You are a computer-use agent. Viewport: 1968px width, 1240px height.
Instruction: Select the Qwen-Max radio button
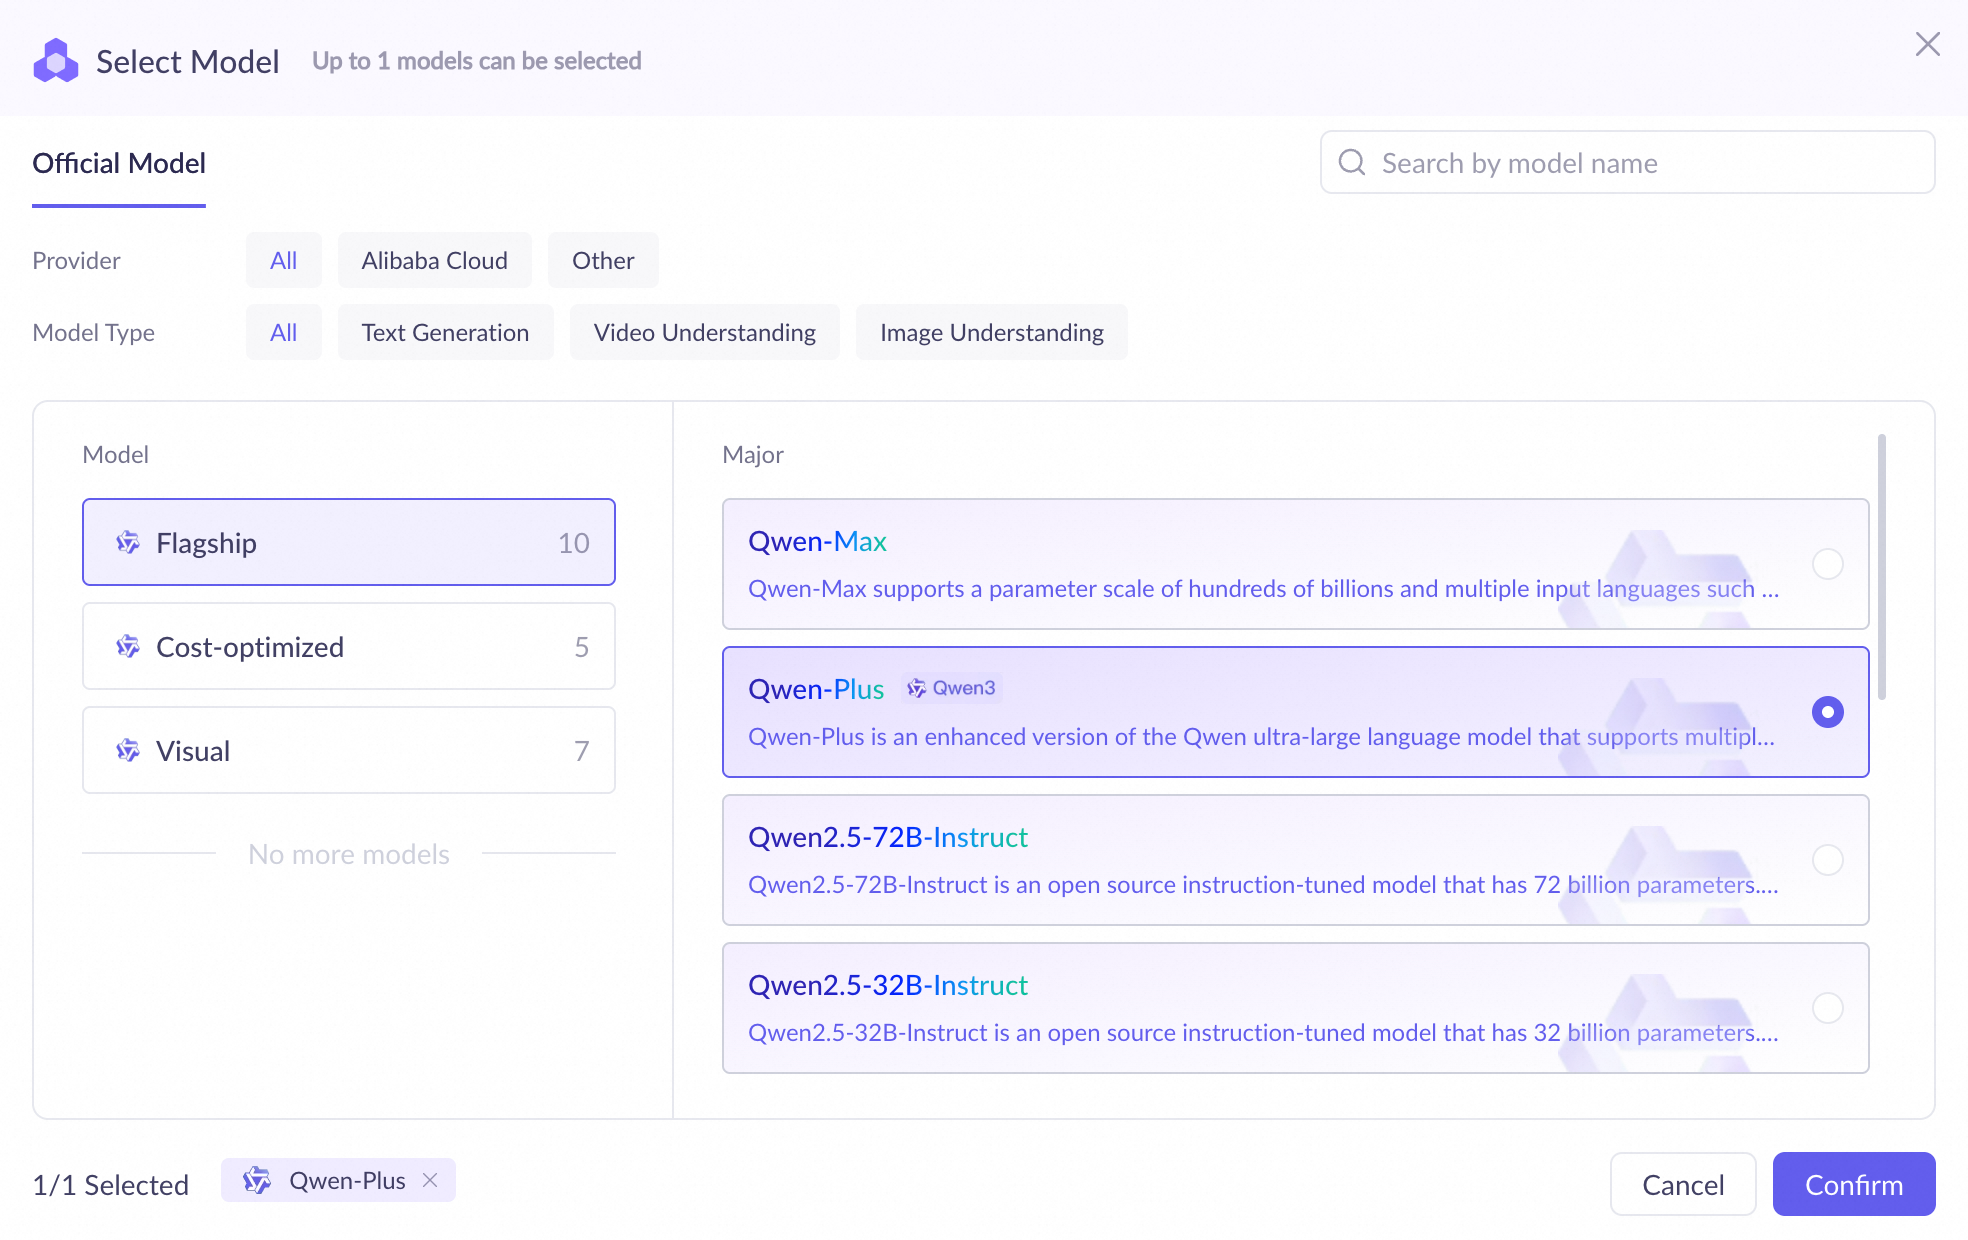(x=1827, y=564)
